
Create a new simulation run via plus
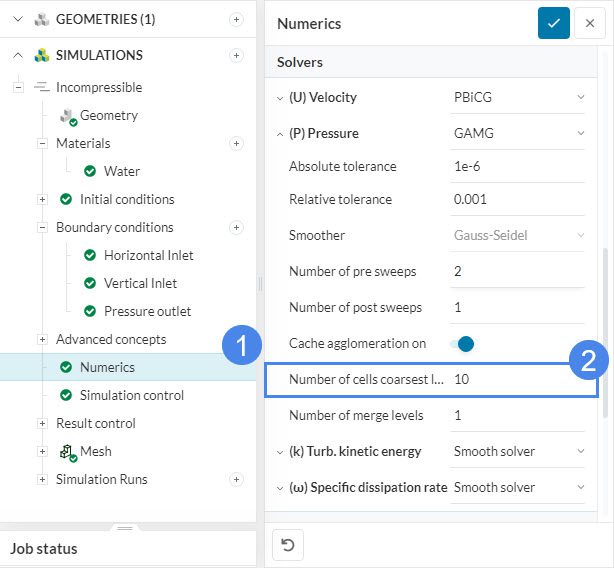[x=236, y=479]
